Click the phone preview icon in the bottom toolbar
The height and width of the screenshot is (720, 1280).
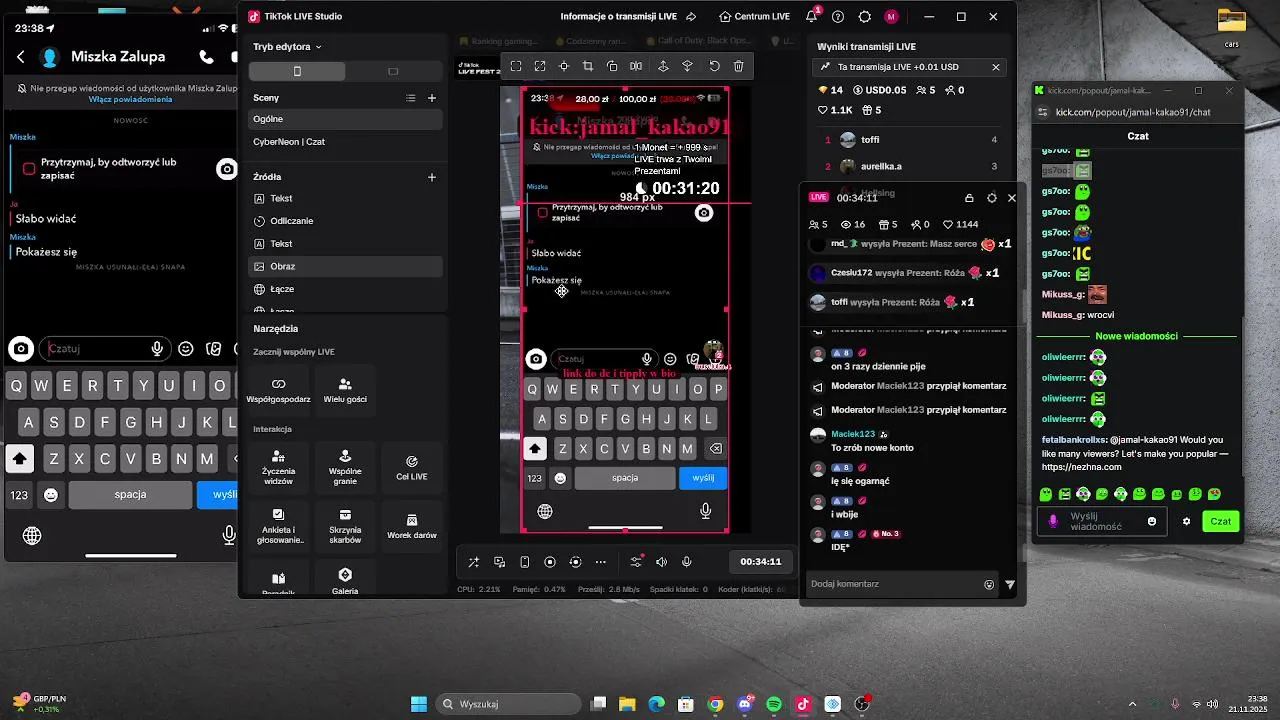point(525,562)
